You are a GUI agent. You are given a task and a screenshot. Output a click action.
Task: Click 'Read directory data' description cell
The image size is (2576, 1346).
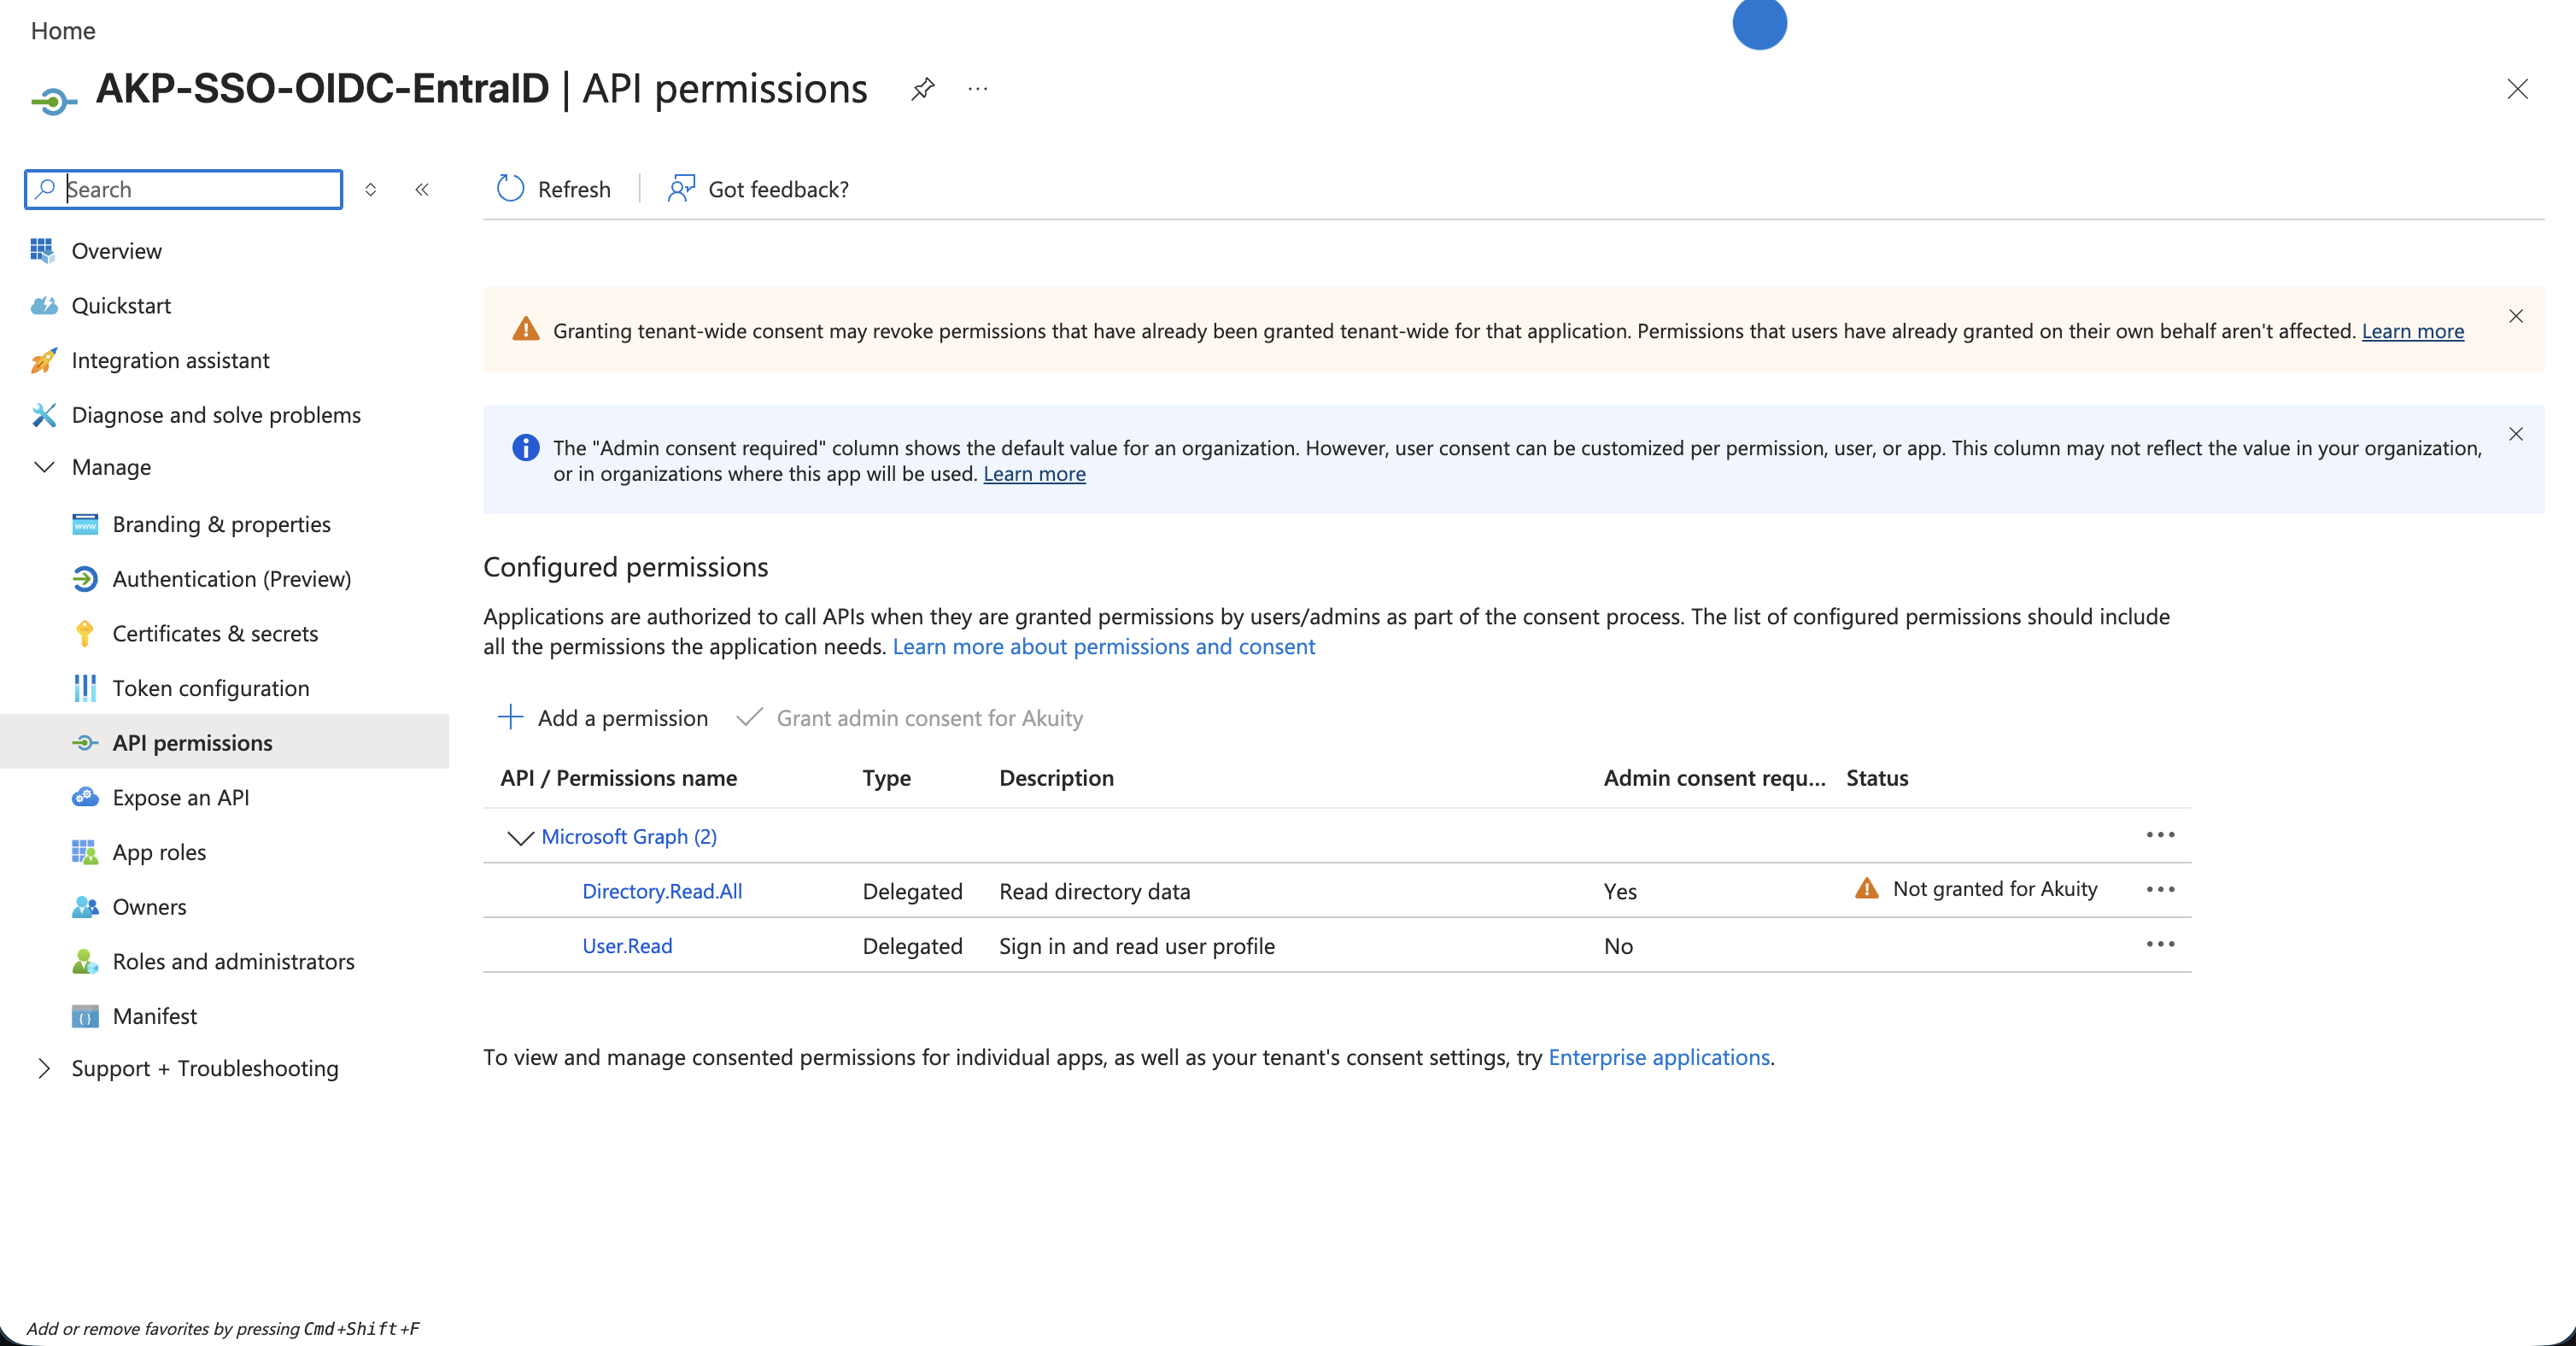1094,891
